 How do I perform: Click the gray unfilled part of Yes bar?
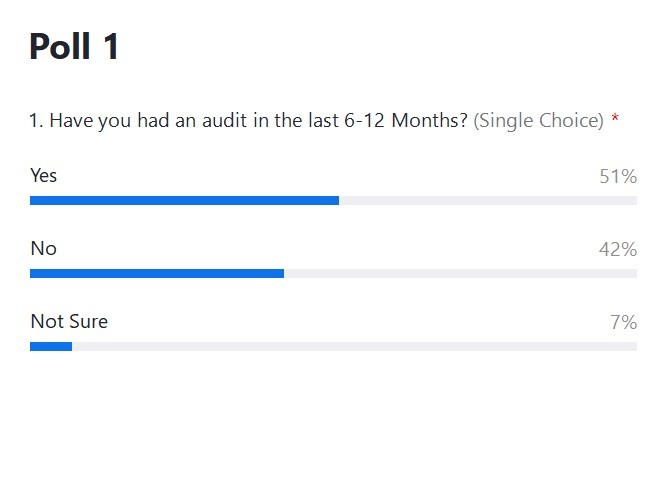click(x=488, y=201)
